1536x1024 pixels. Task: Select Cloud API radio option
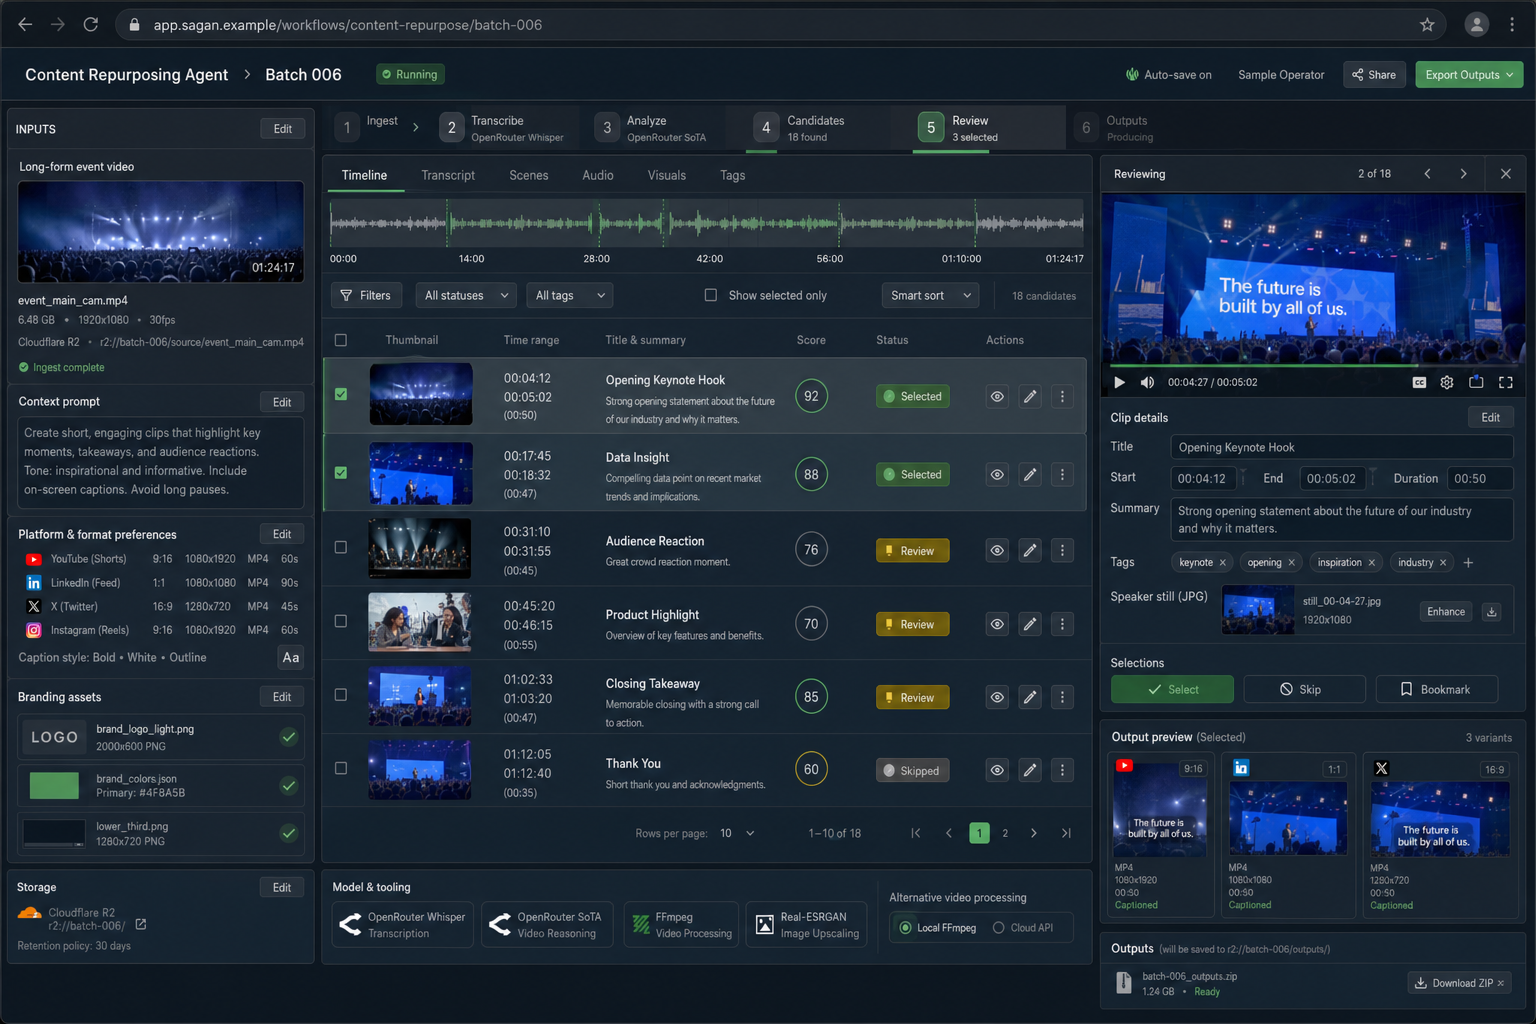coord(998,928)
